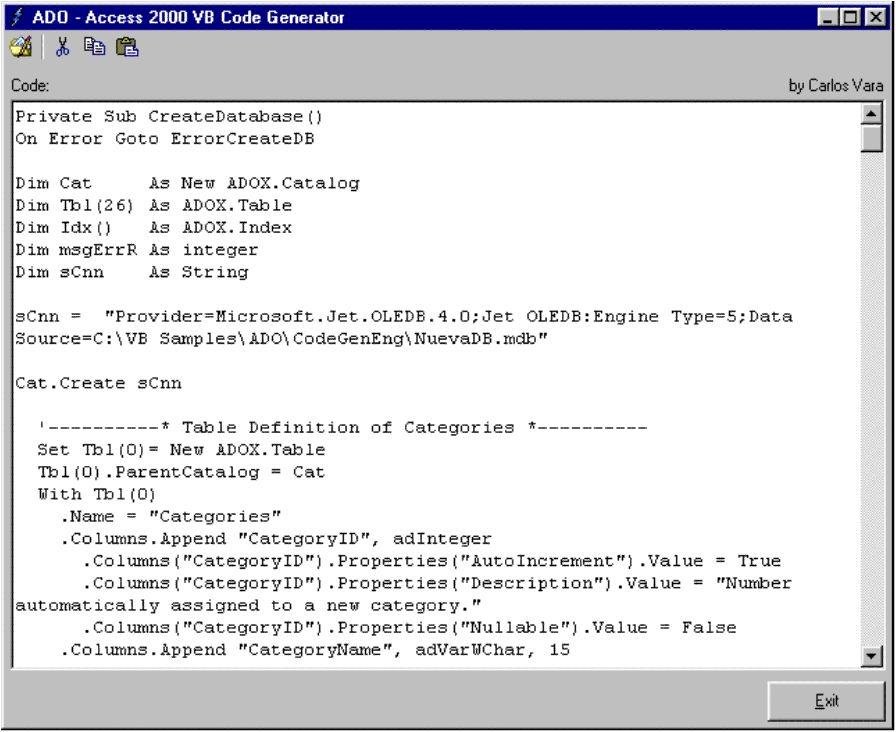Click "automatically assigned to a new category."
This screenshot has width=896, height=732.
click(249, 606)
